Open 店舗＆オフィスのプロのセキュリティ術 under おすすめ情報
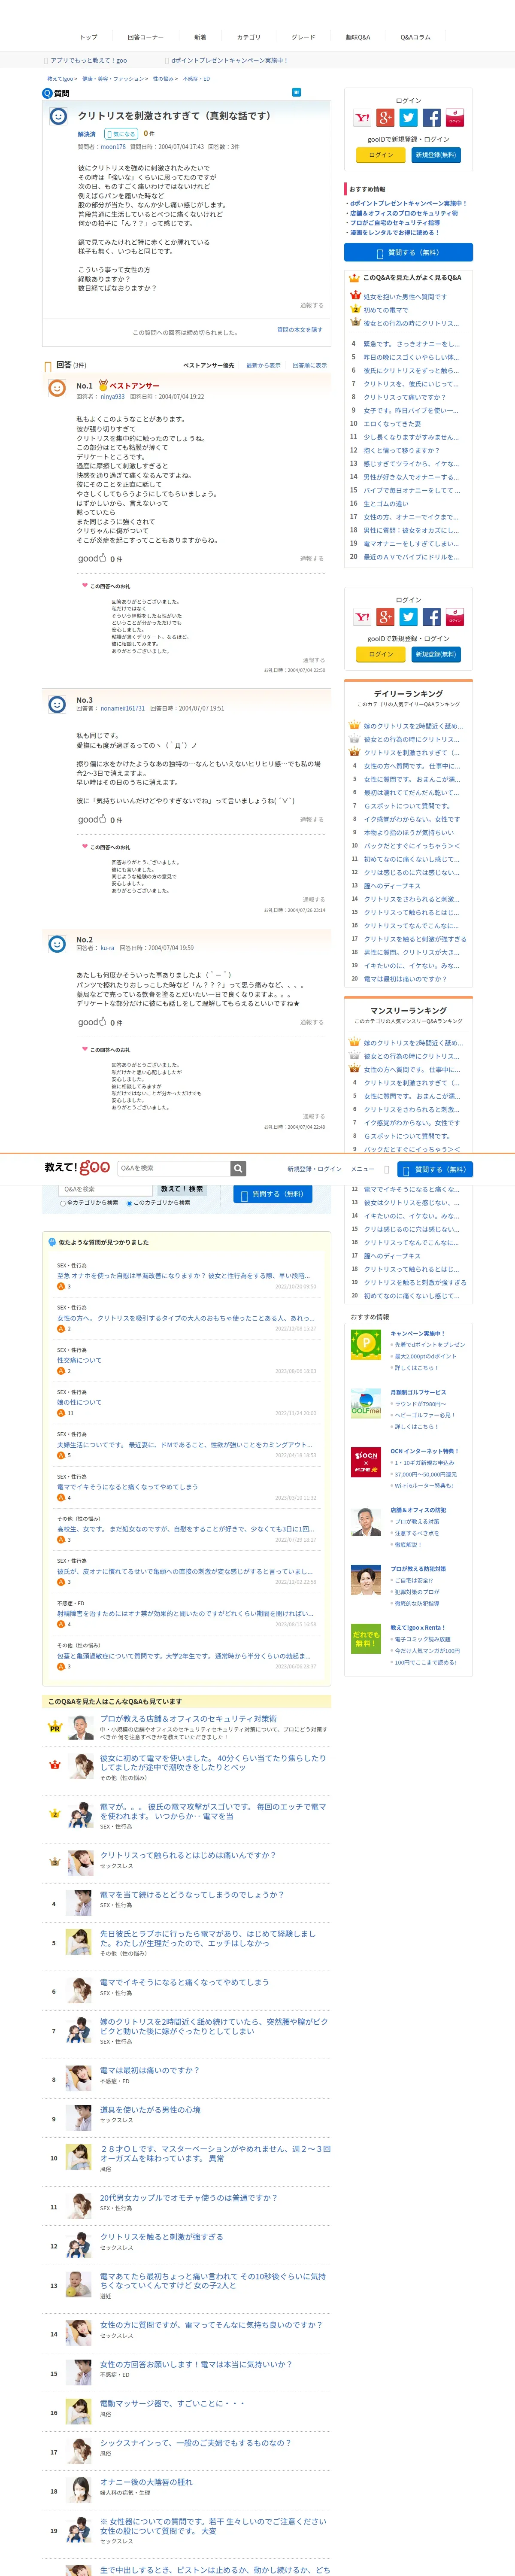 point(404,213)
